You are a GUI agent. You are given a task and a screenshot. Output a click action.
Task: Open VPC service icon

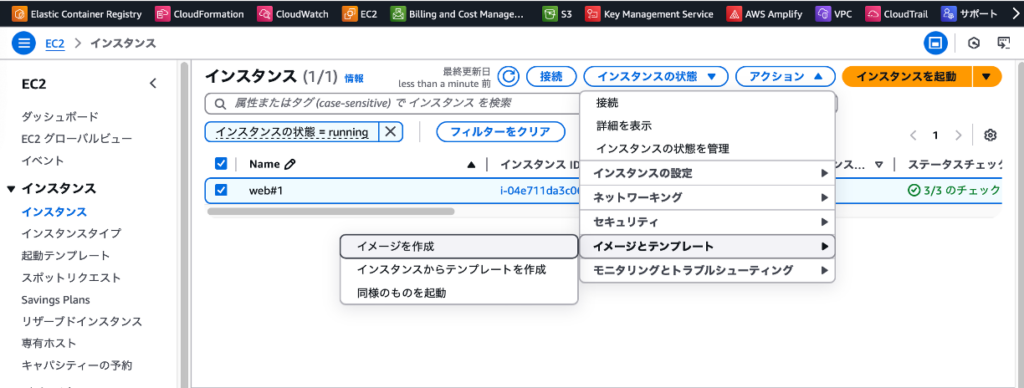(x=823, y=13)
